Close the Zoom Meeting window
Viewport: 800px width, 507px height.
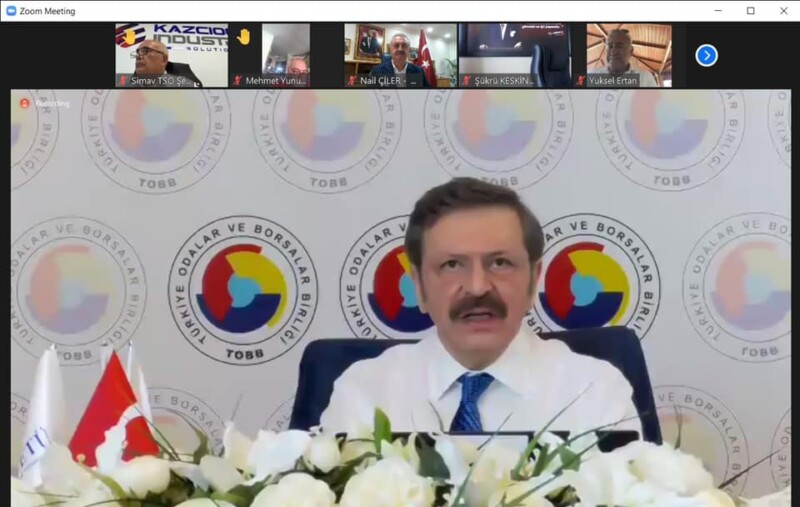[x=784, y=11]
